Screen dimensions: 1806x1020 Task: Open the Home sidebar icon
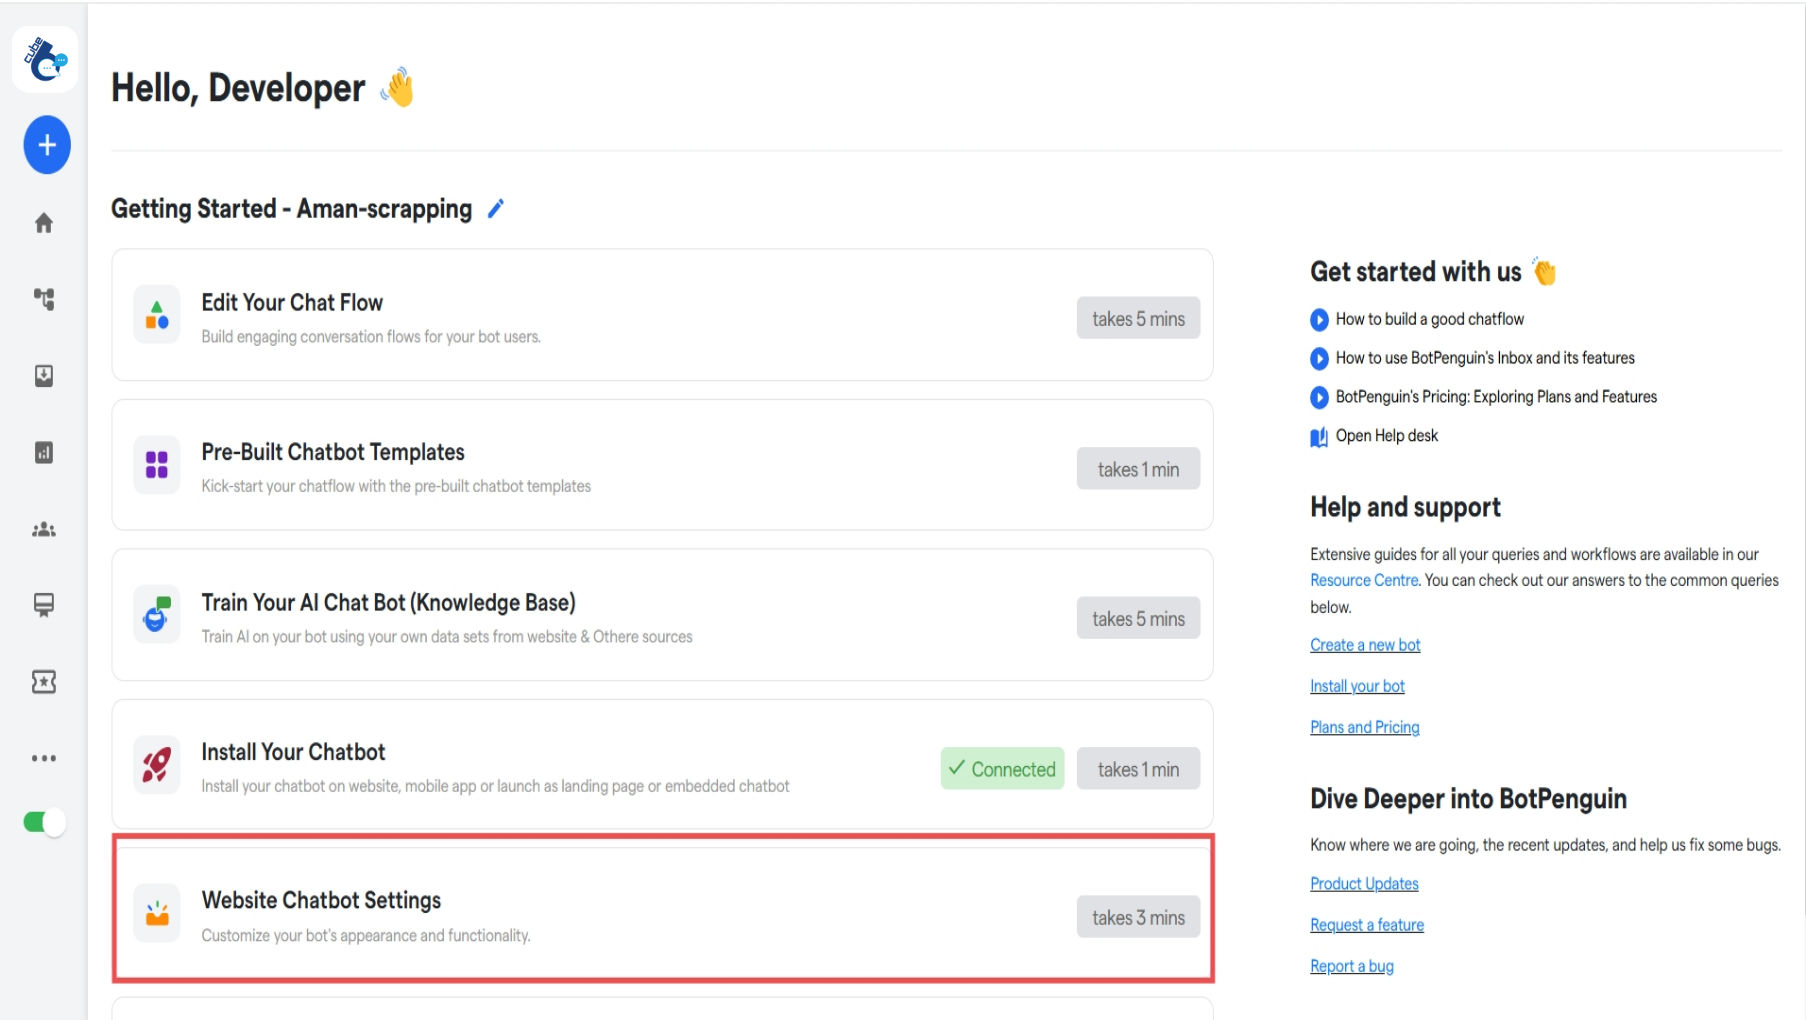(x=44, y=223)
